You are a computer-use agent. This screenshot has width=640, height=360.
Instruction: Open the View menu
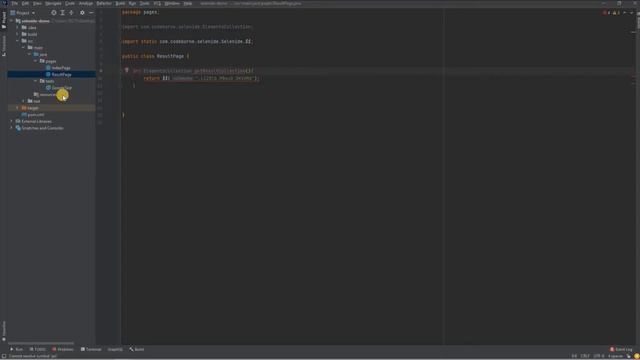(x=37, y=3)
